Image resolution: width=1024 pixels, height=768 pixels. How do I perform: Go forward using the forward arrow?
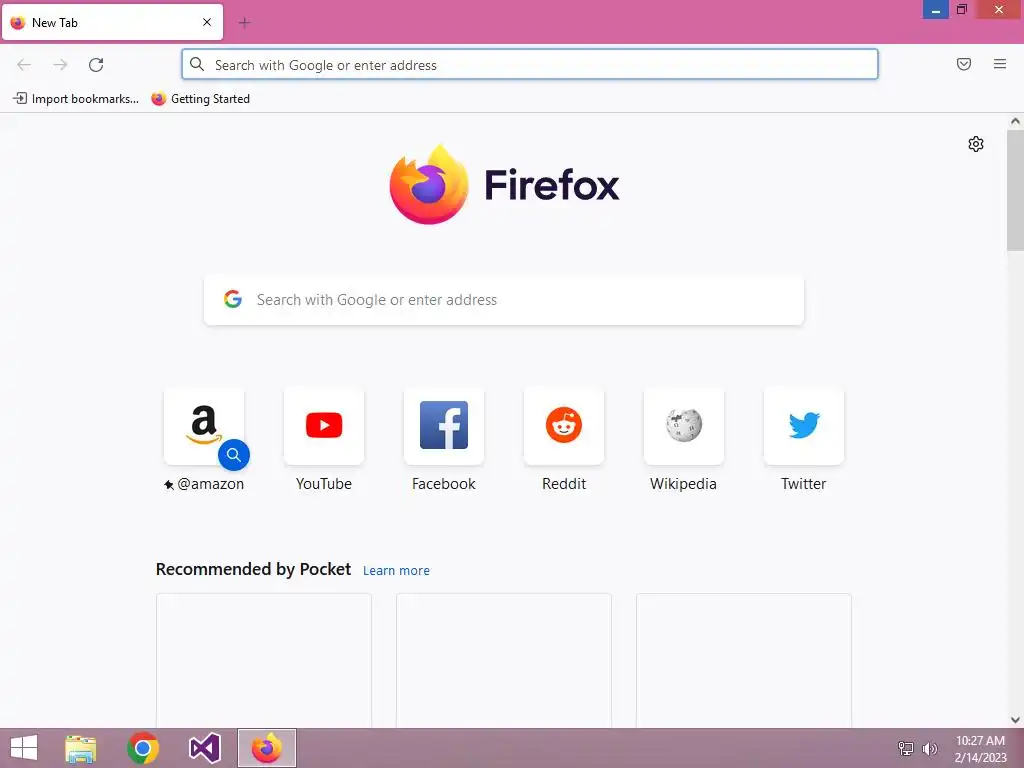pos(60,65)
